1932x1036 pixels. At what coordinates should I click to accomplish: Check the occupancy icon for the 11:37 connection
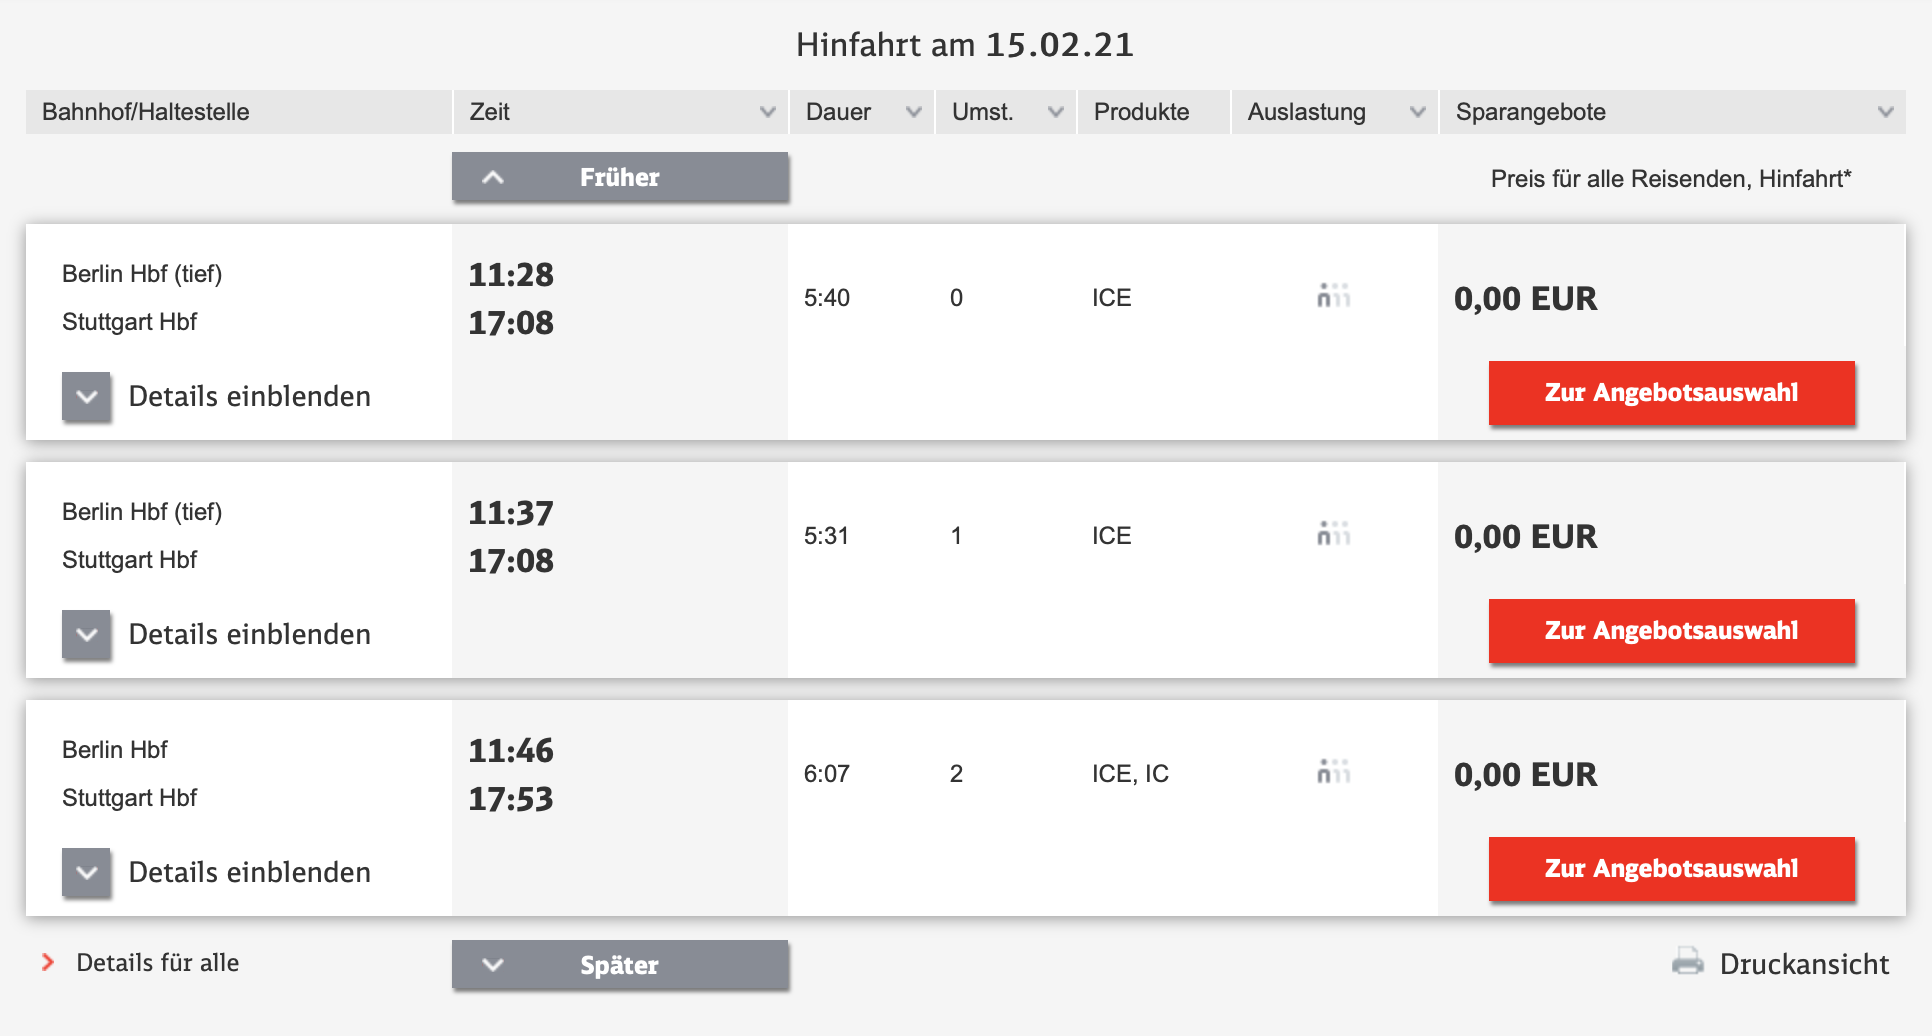click(x=1334, y=534)
